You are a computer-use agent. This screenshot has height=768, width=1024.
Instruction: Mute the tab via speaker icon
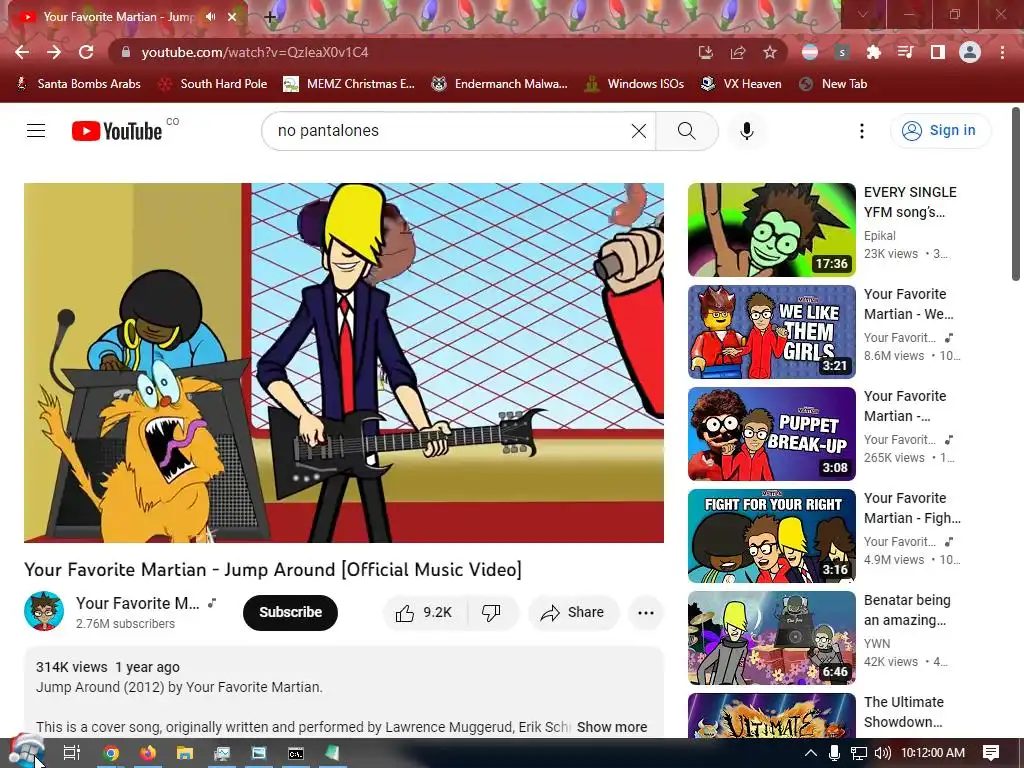210,17
